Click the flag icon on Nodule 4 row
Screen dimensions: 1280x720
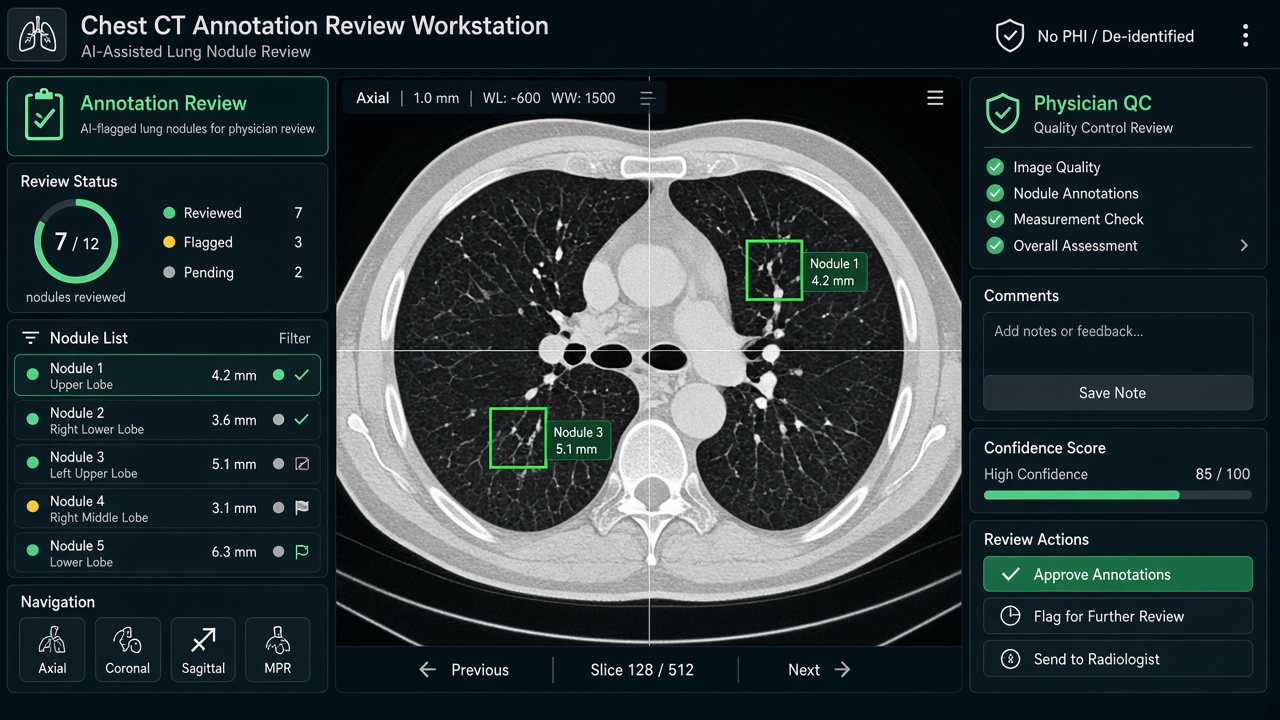301,508
